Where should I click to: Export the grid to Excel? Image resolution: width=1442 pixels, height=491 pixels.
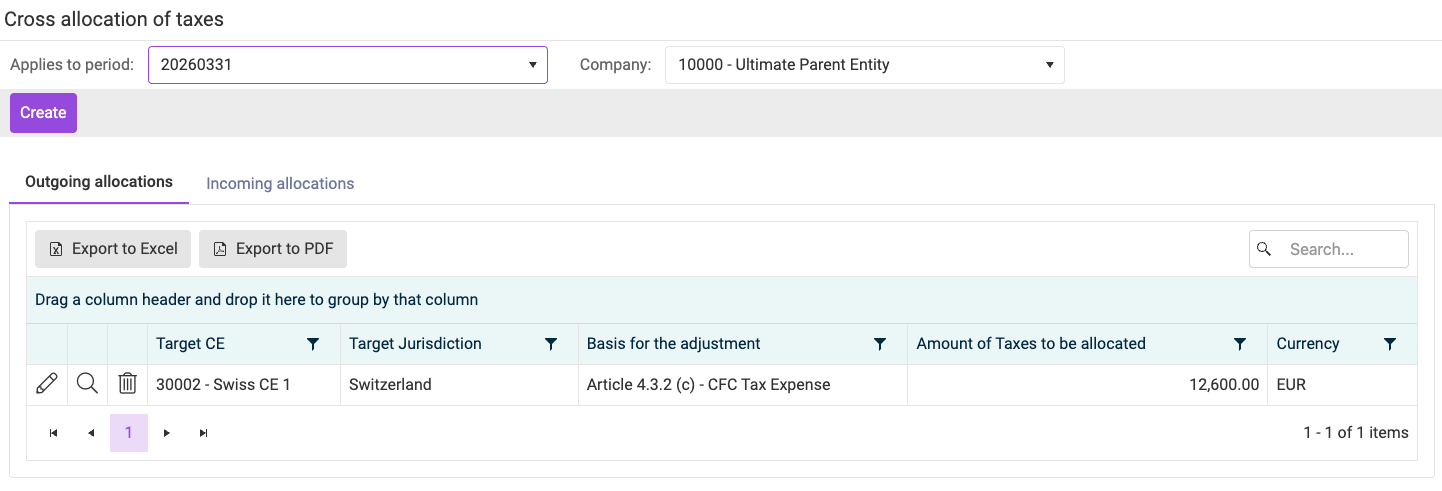(x=113, y=249)
